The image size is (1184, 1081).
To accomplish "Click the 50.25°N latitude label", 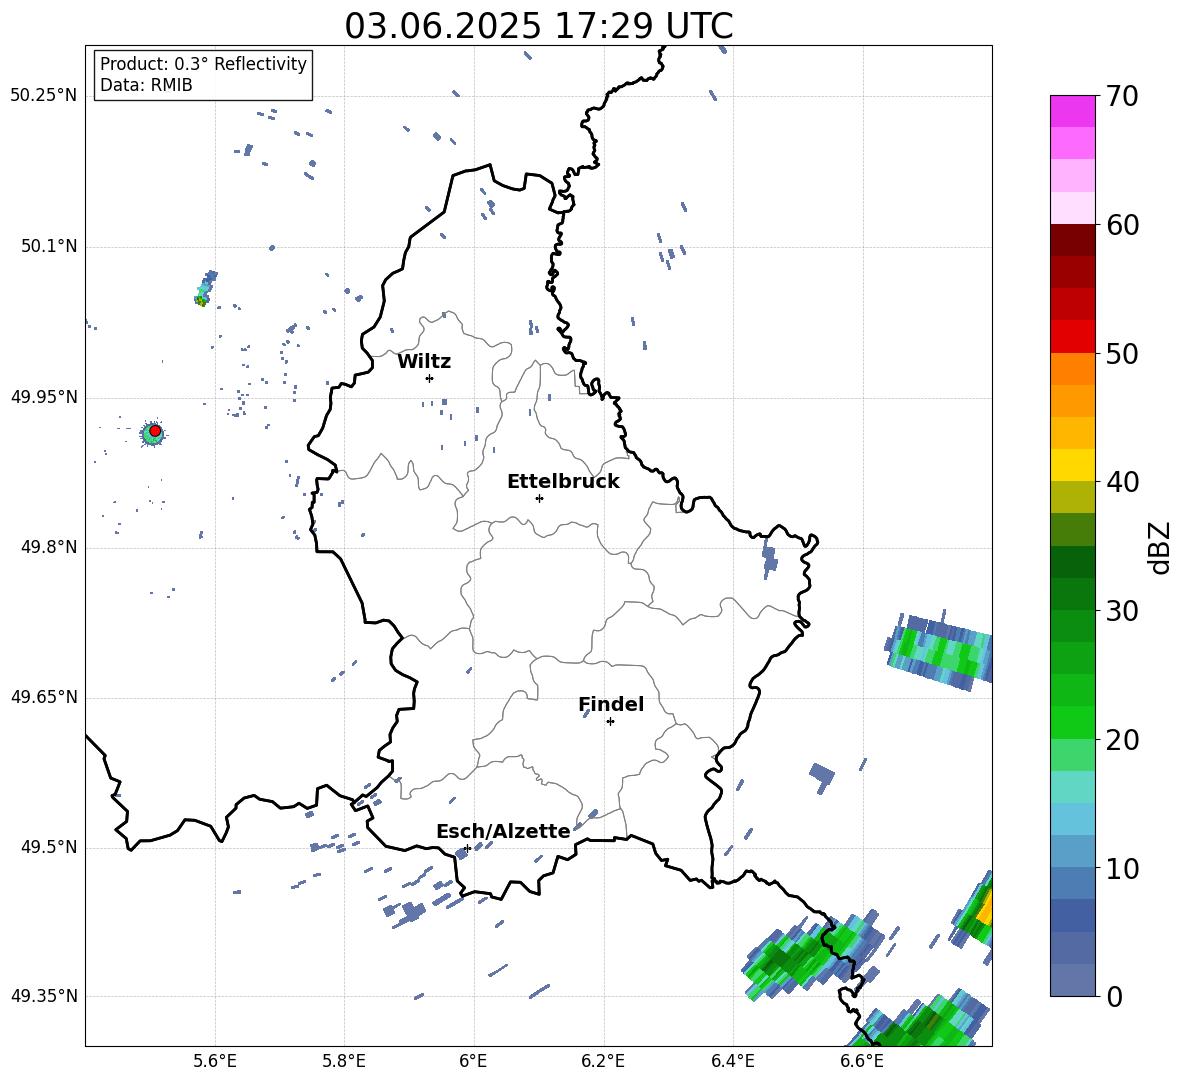I will click(x=44, y=96).
